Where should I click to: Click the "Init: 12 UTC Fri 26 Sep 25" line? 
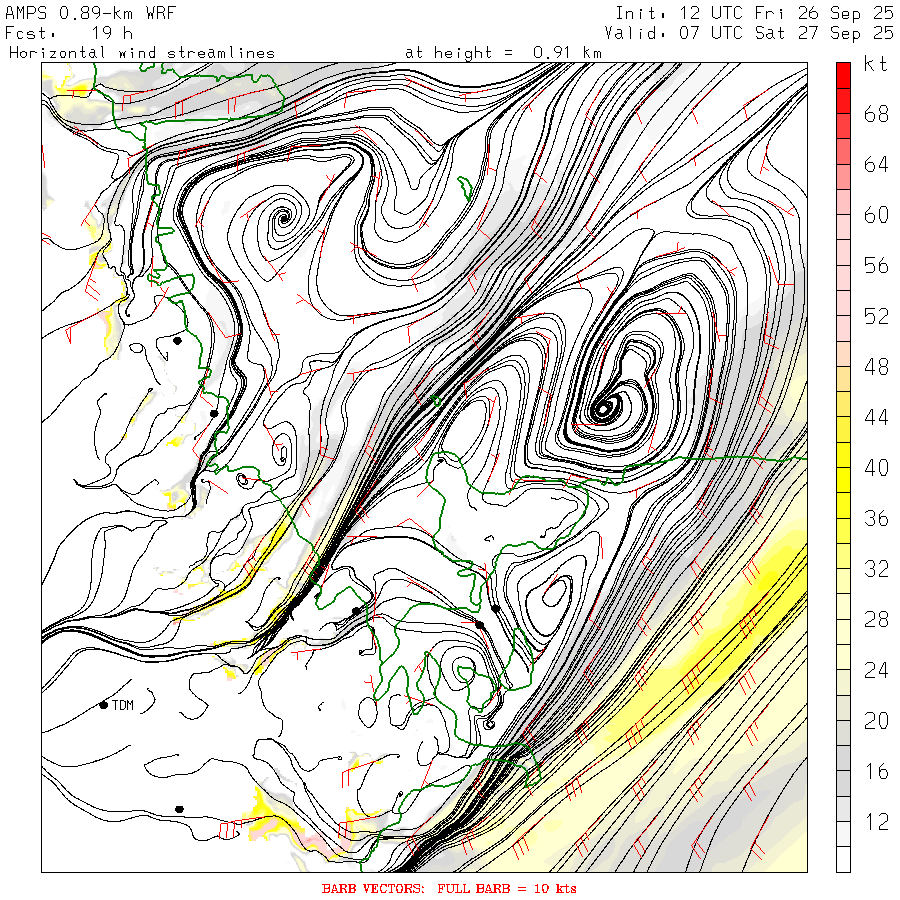tap(754, 13)
